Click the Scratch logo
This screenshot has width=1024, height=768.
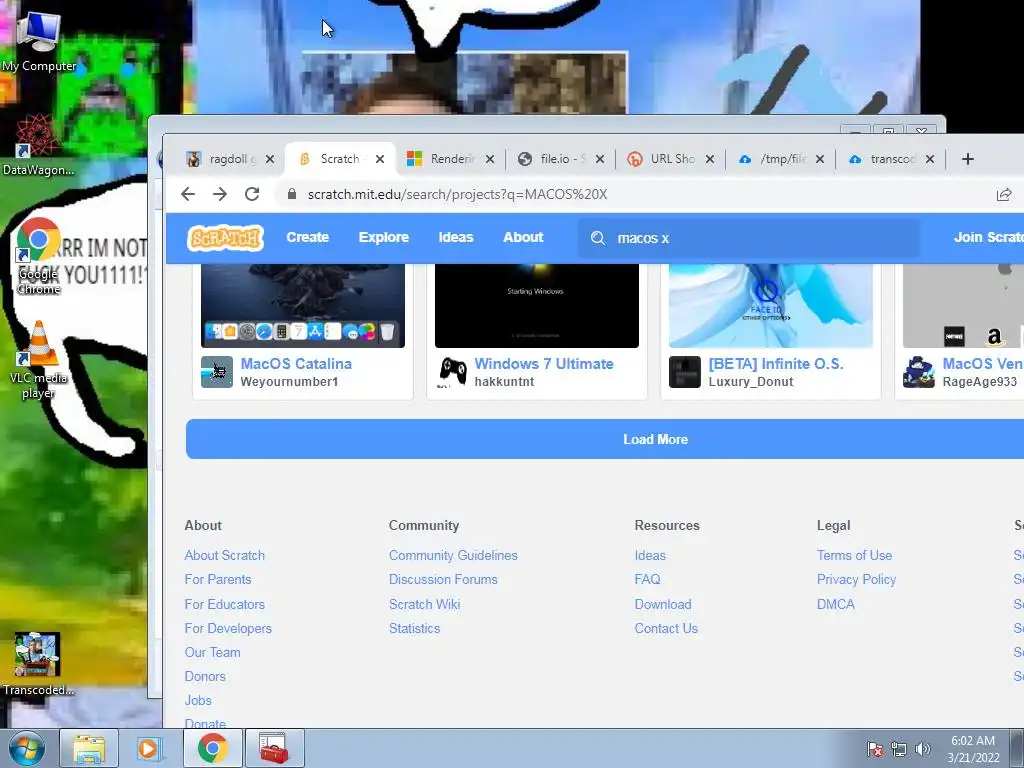coord(225,238)
